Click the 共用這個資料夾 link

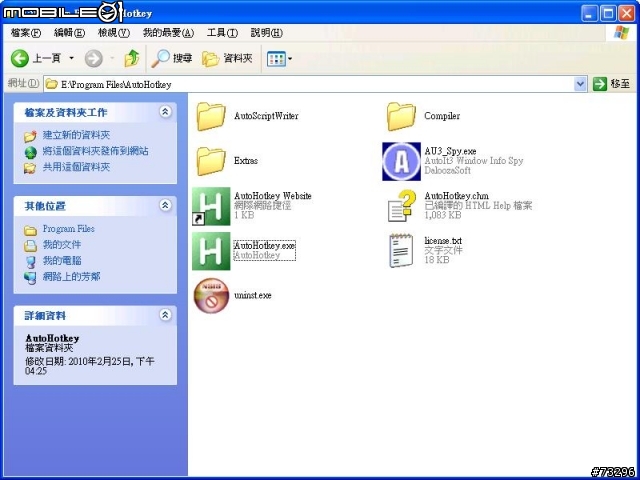(76, 167)
